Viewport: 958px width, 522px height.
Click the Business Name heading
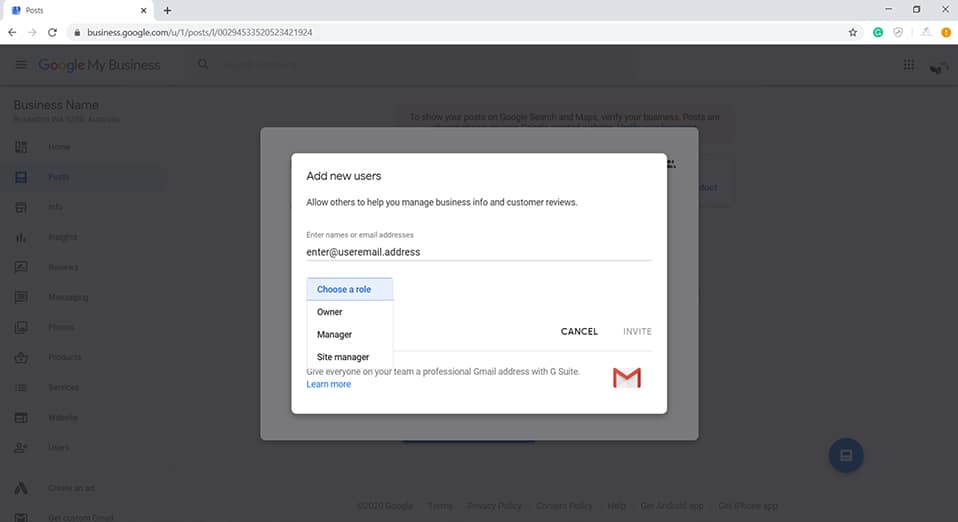pyautogui.click(x=56, y=105)
